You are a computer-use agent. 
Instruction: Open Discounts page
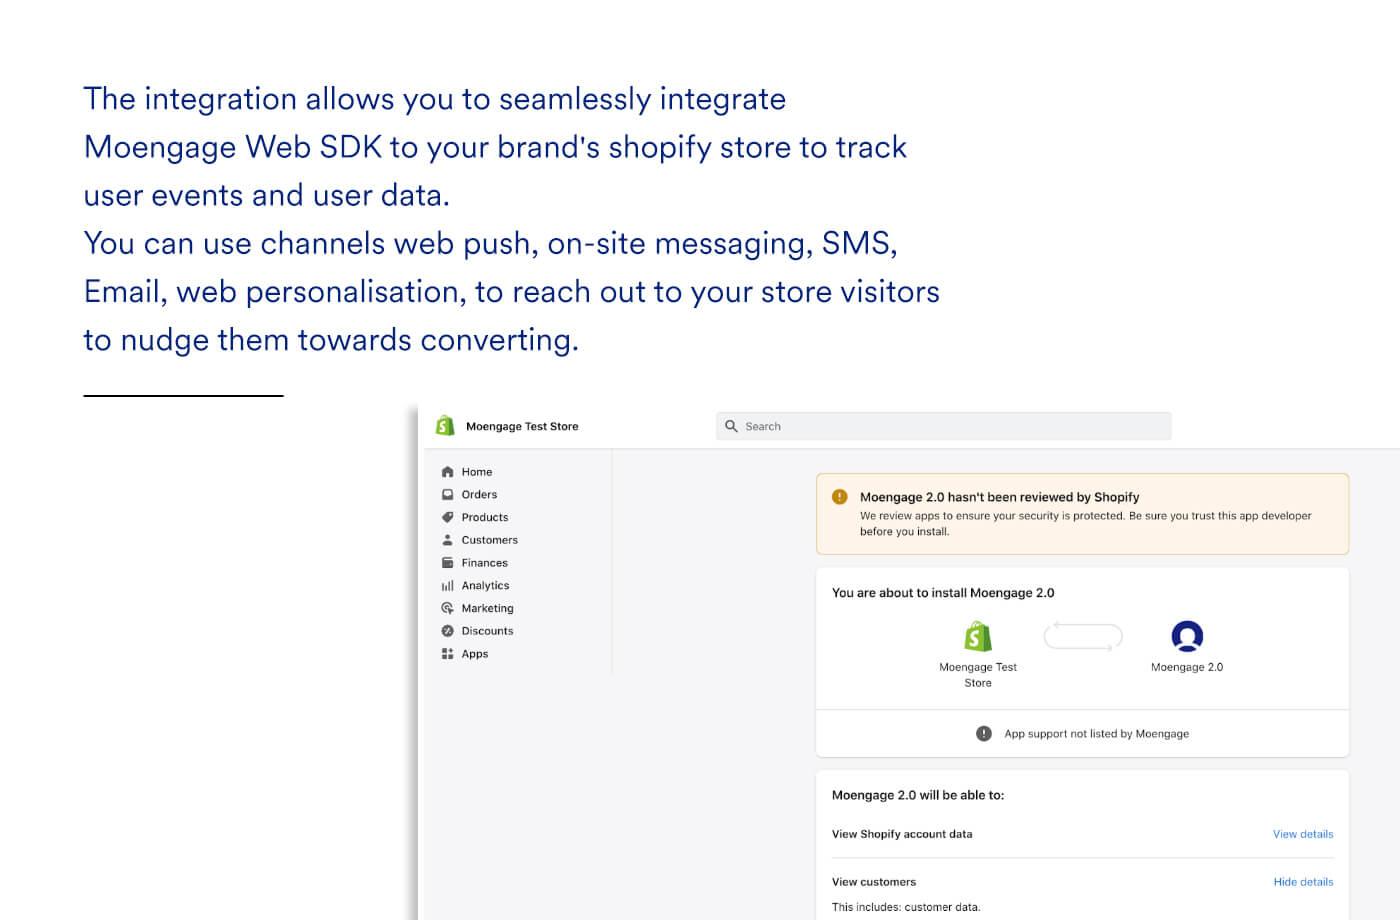(487, 631)
